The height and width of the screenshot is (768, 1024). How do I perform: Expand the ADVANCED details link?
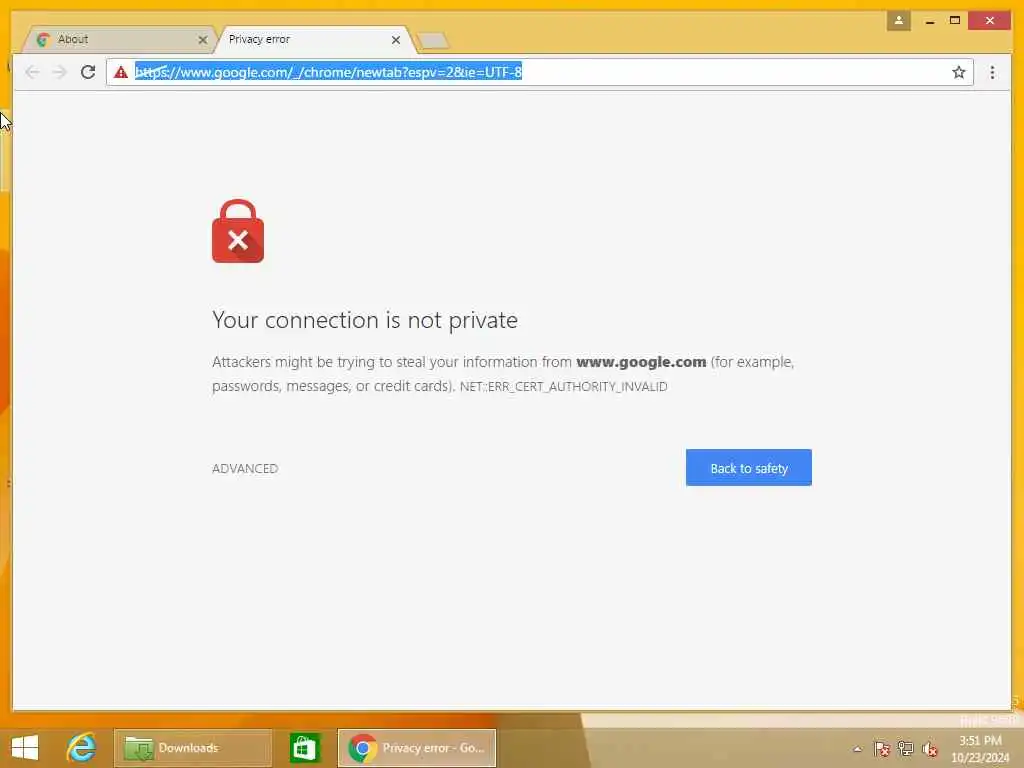point(245,468)
